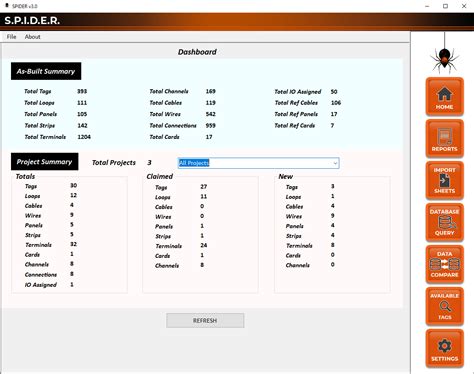Screen dimensions: 474x374
Task: Open the Database Query tool
Action: 444,223
